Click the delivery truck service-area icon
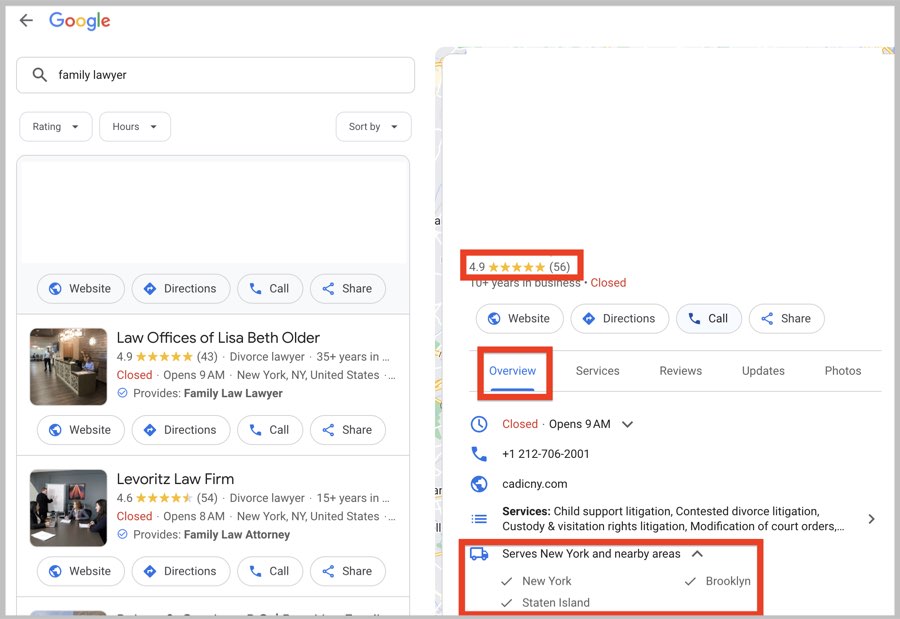This screenshot has width=900, height=619. click(479, 554)
